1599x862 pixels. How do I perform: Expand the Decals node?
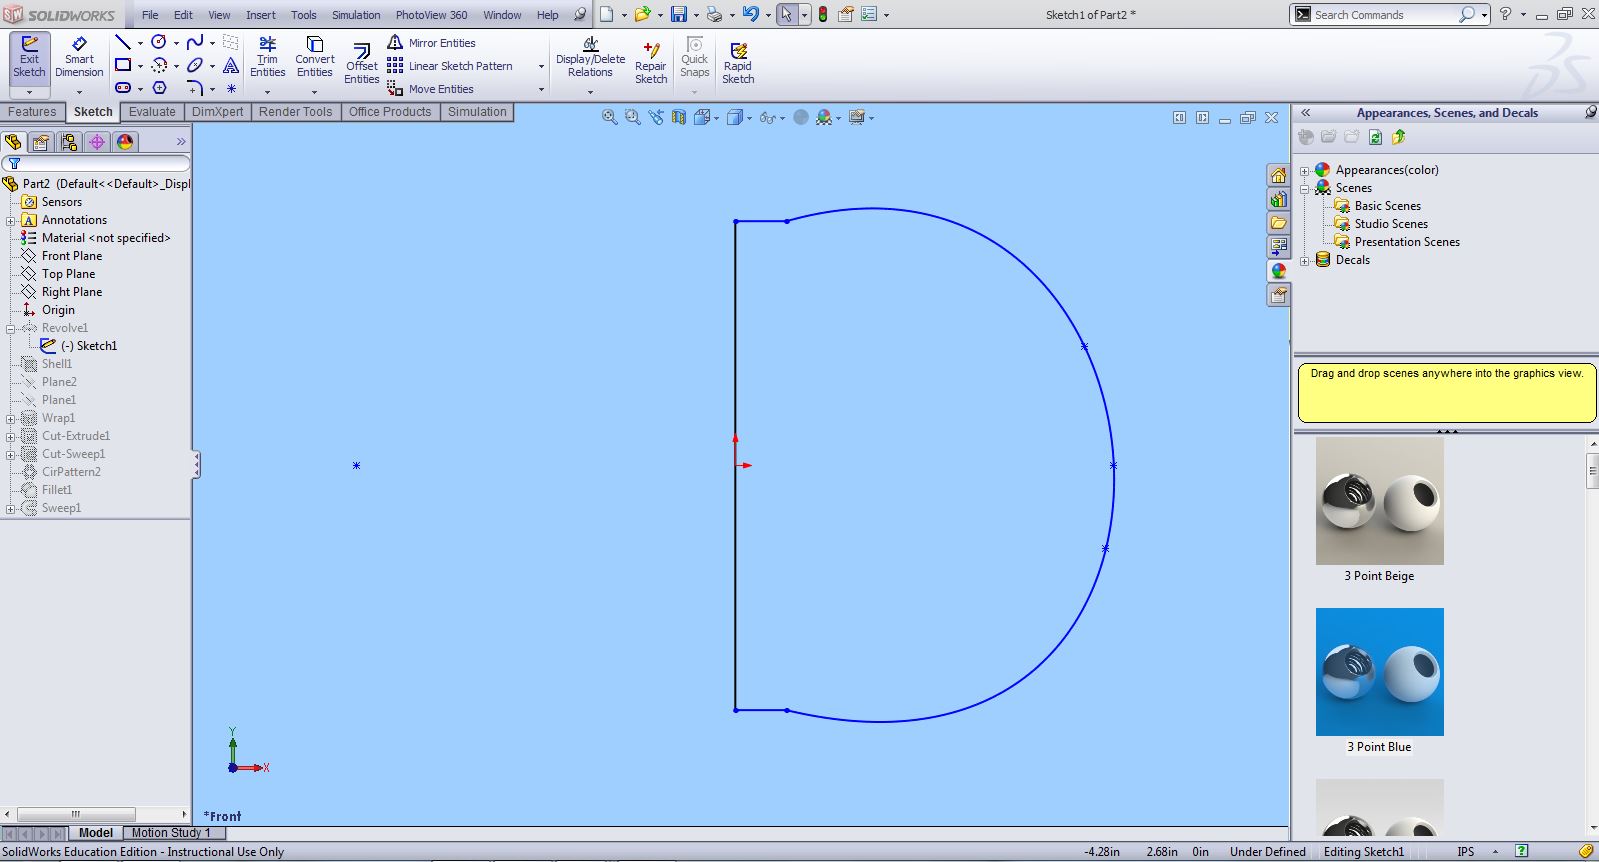tap(1304, 261)
